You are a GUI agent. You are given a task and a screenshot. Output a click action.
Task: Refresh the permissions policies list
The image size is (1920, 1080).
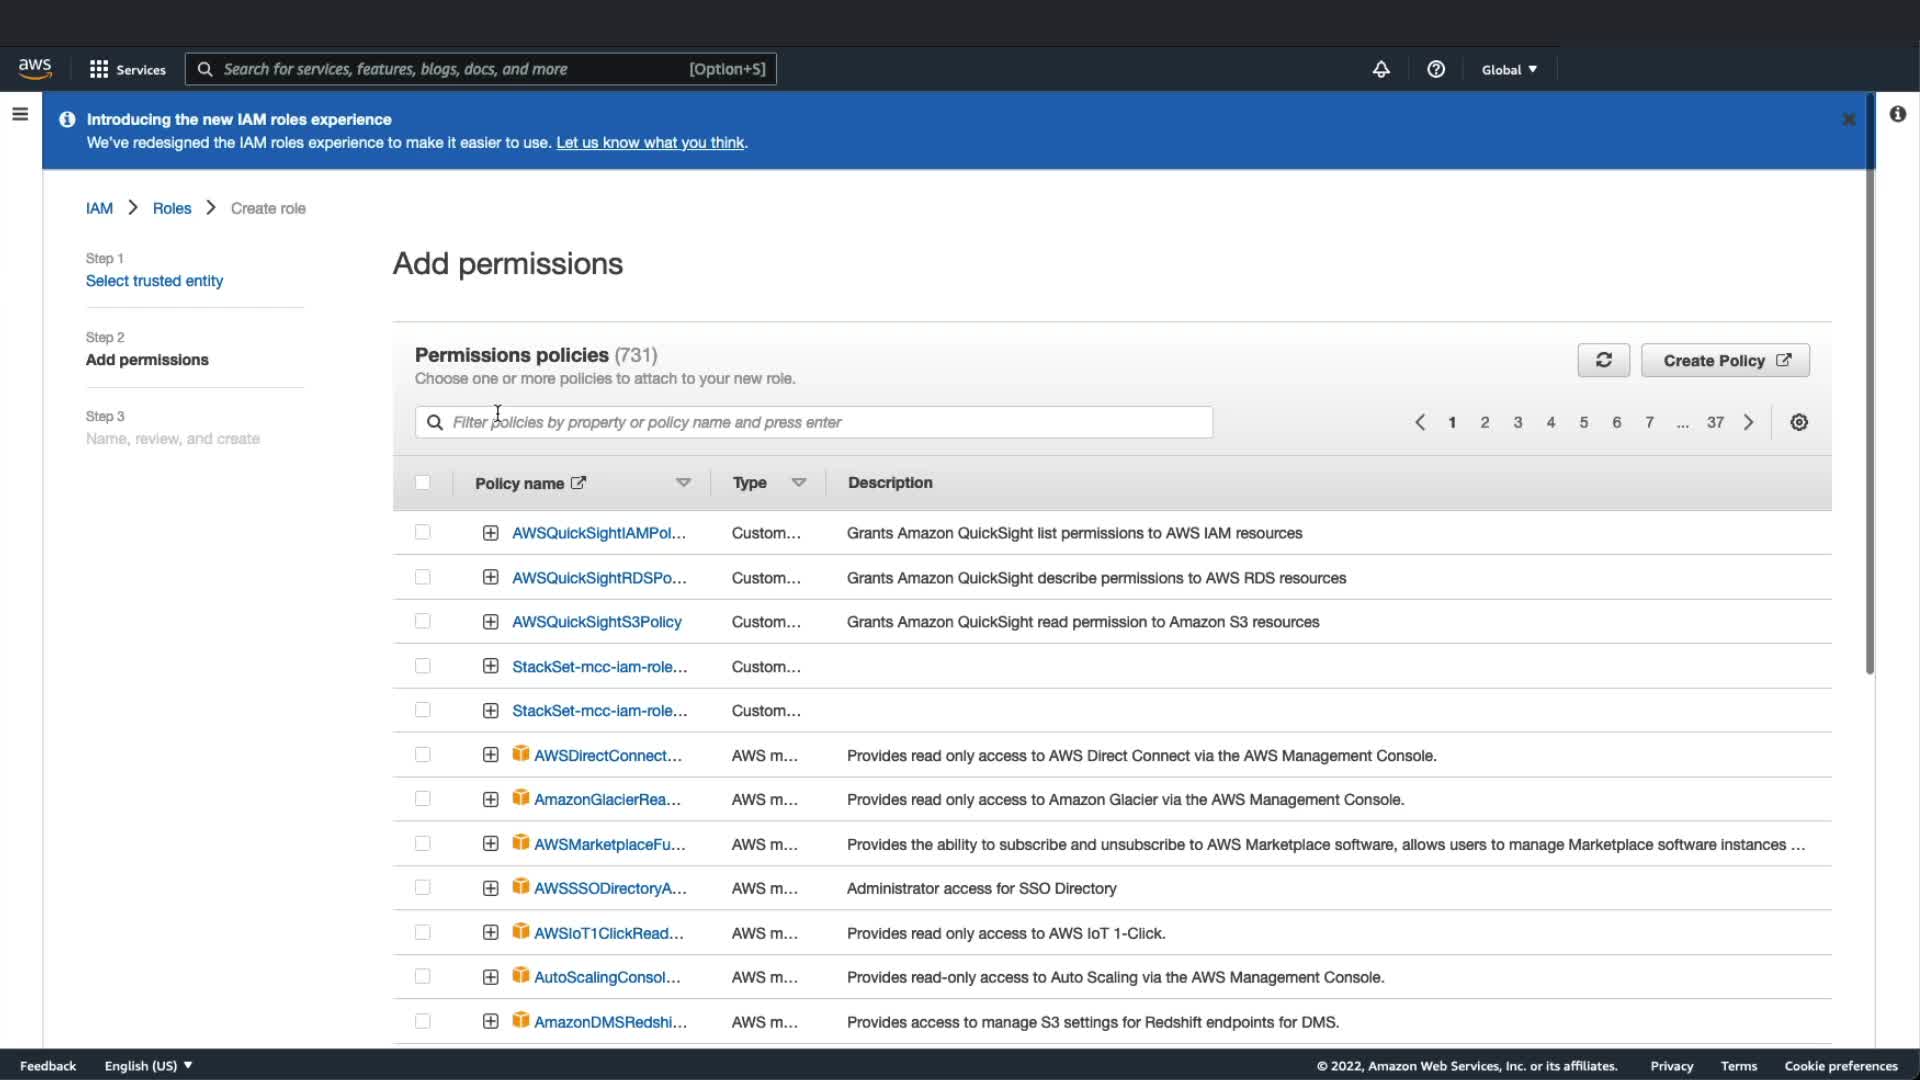coord(1603,360)
